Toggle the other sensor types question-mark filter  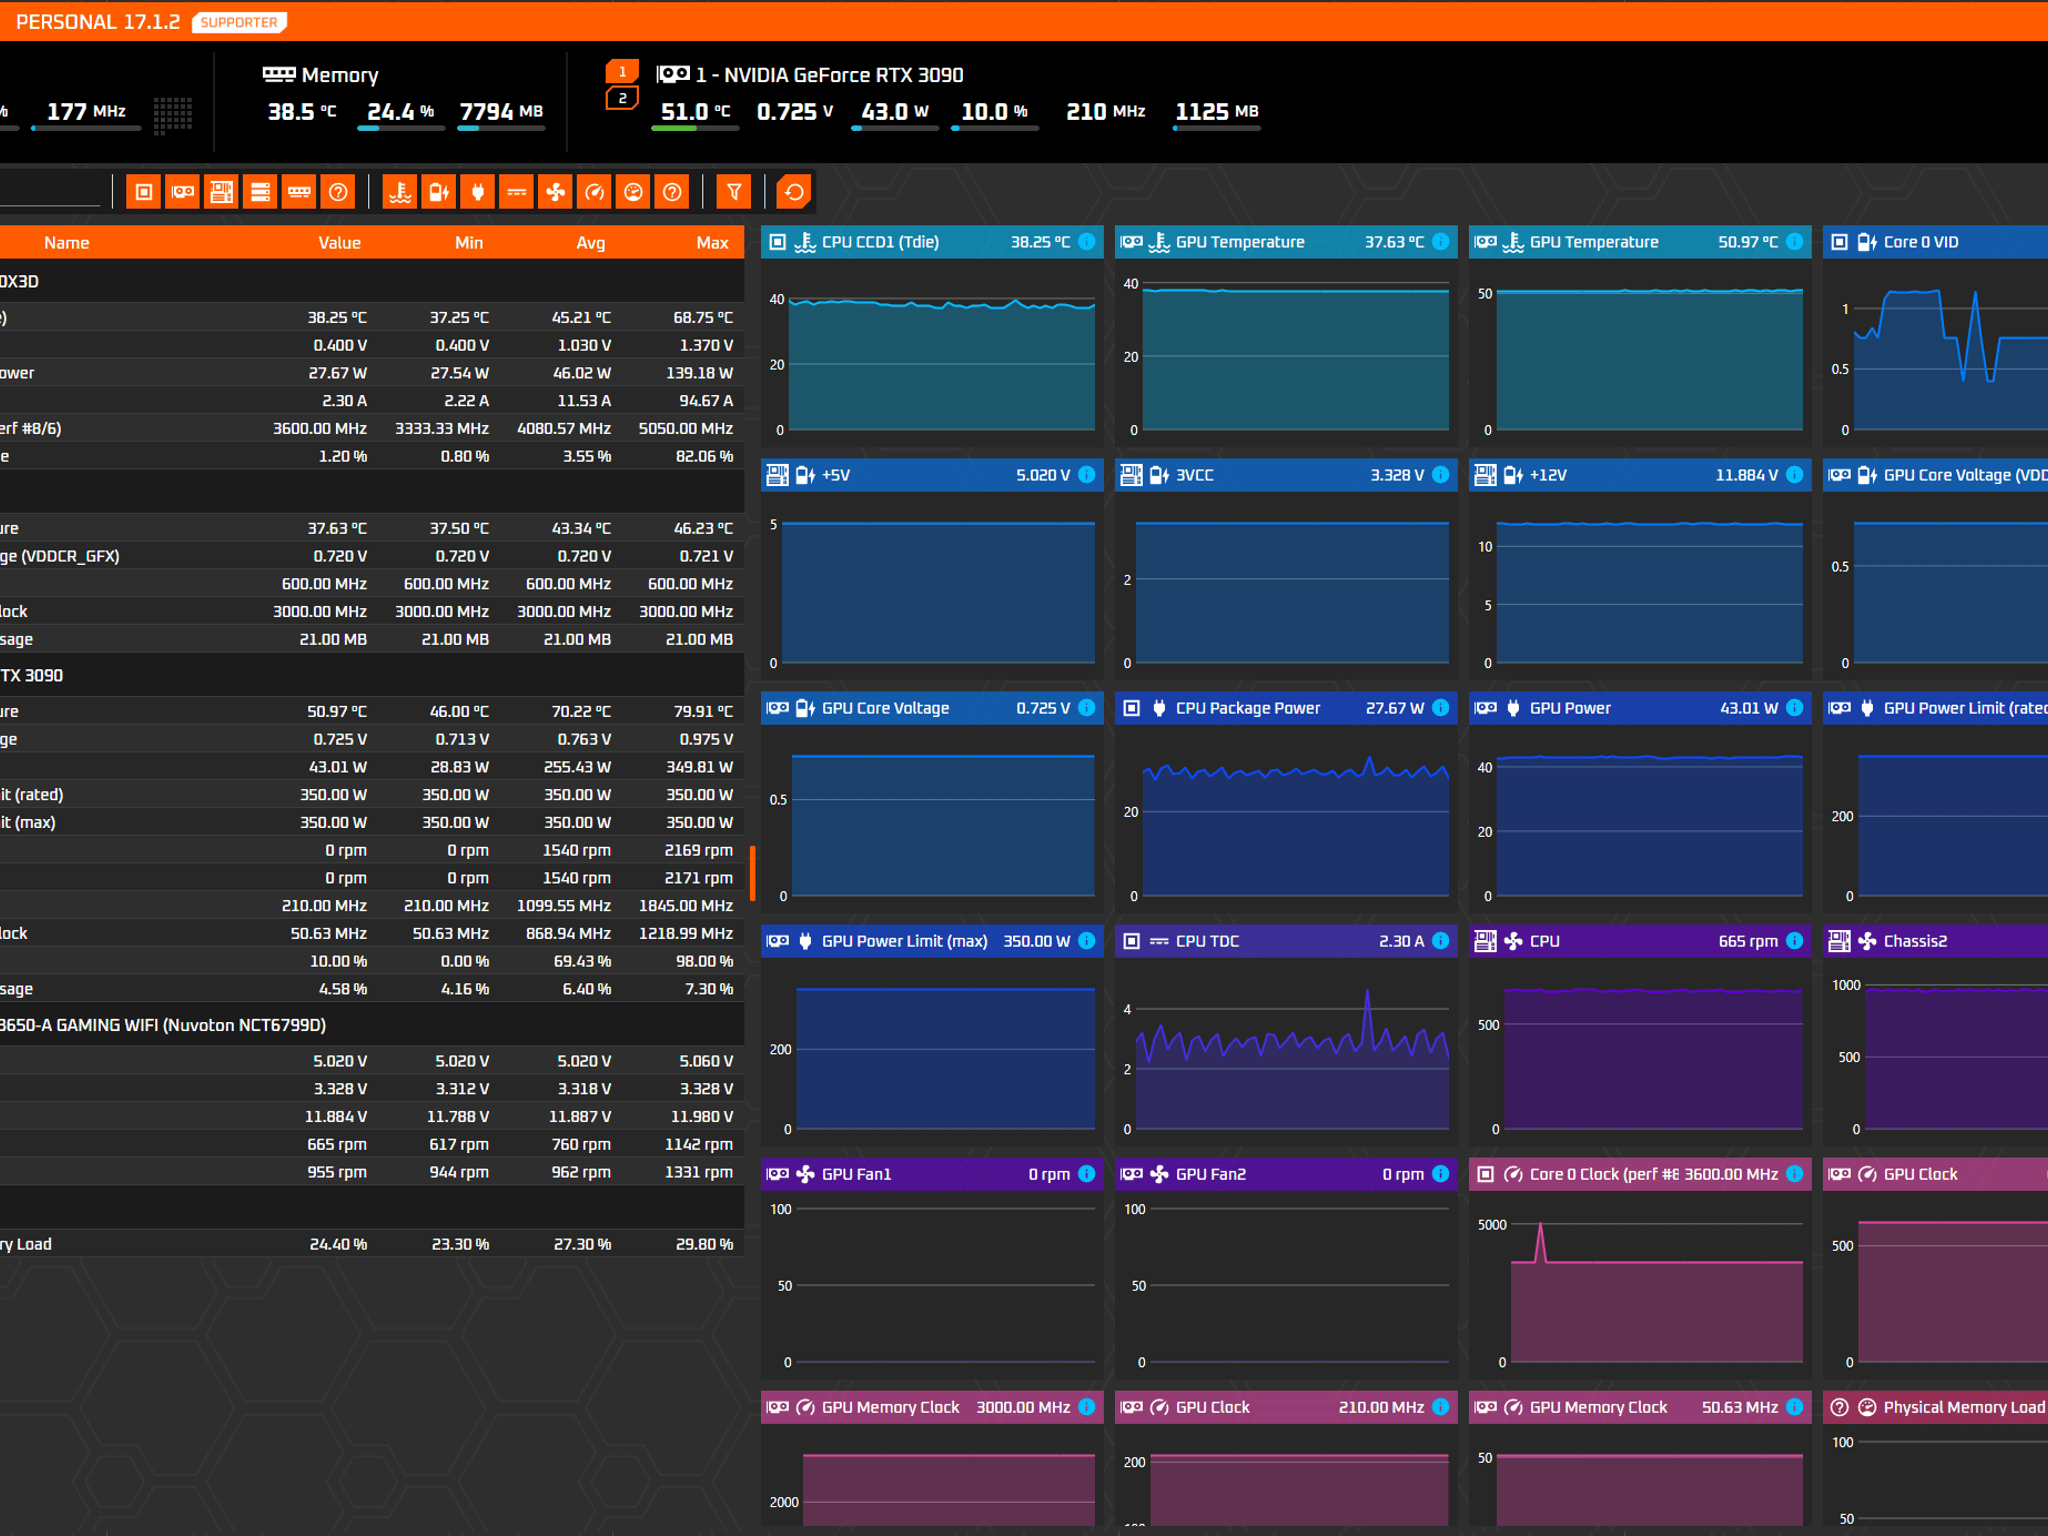tap(673, 192)
